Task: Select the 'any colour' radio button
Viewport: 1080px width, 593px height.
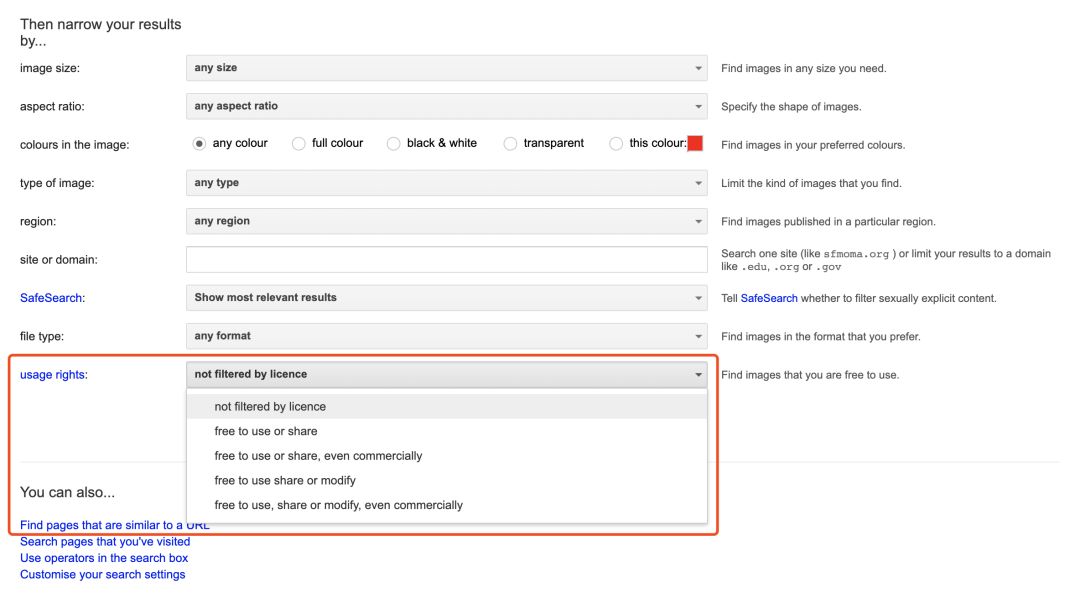Action: [199, 144]
